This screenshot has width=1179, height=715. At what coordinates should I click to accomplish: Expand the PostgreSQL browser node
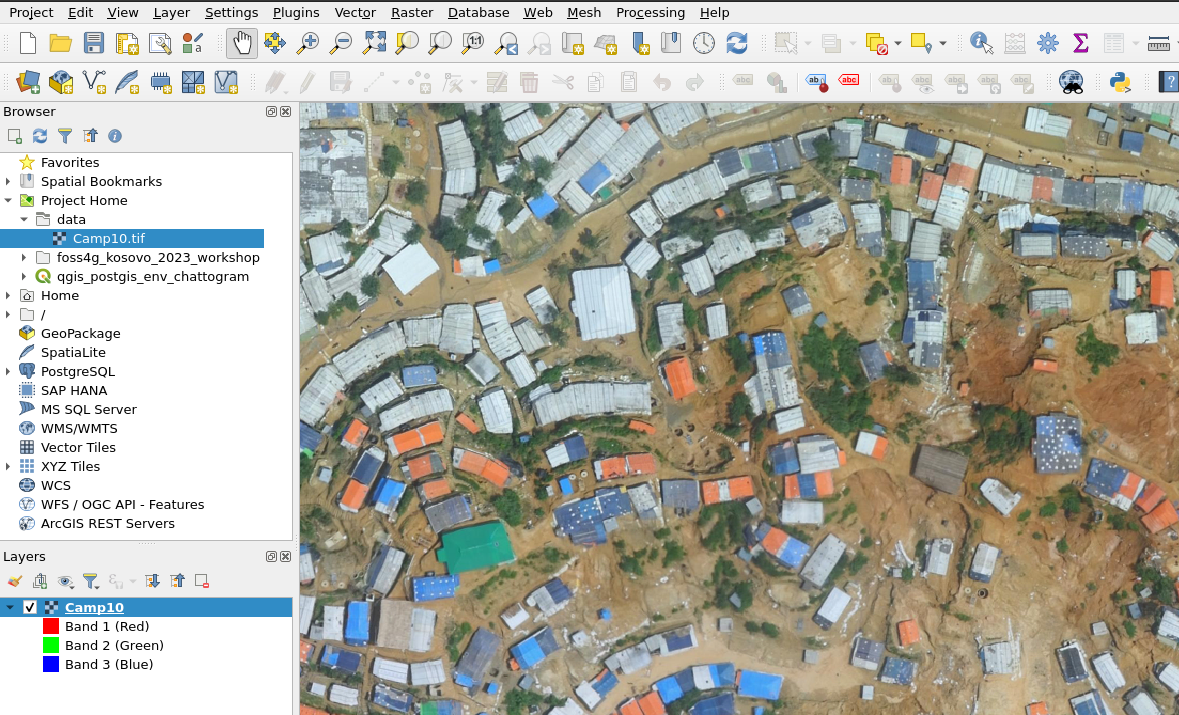pos(8,371)
